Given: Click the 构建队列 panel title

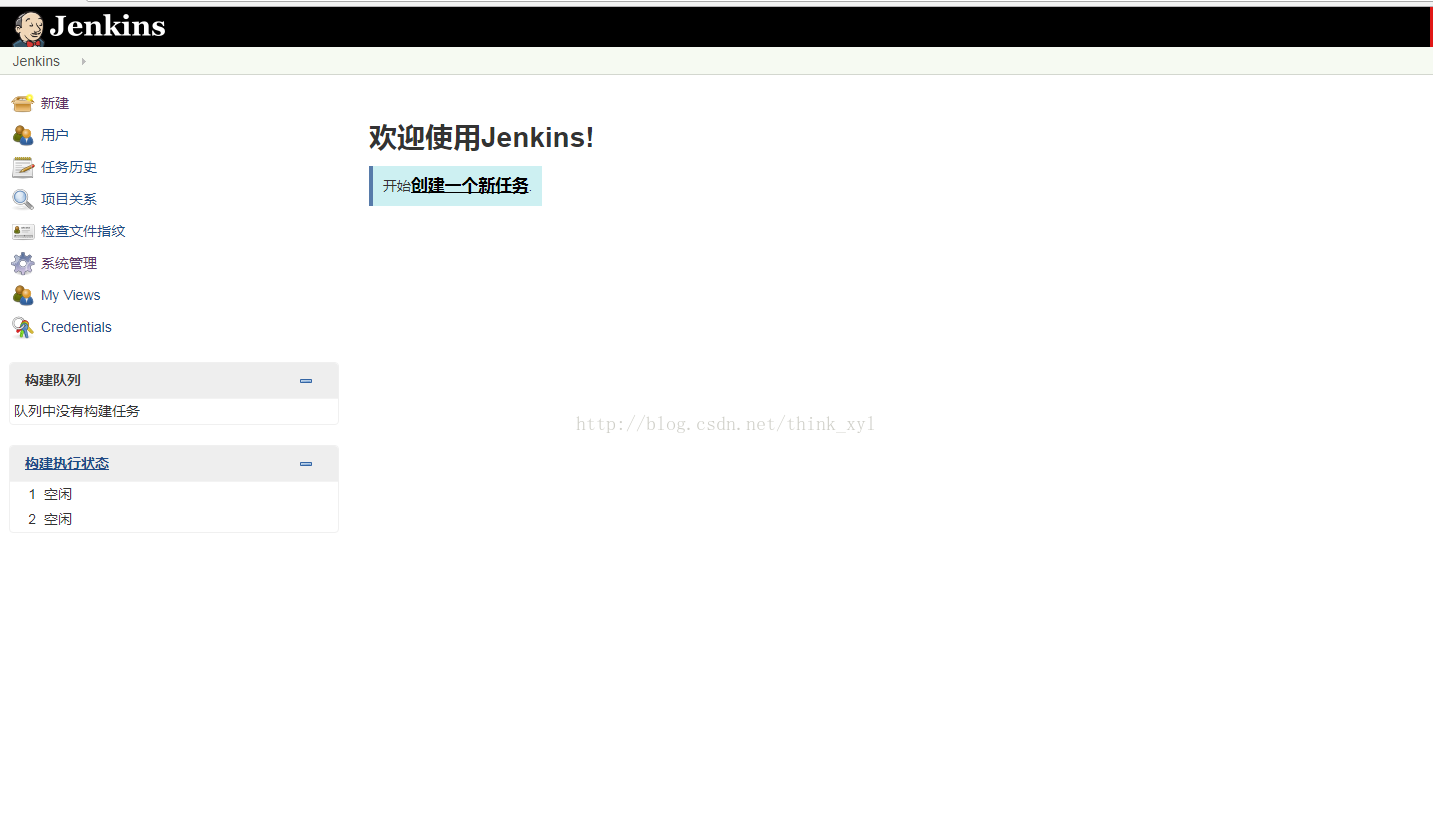Looking at the screenshot, I should [x=53, y=380].
